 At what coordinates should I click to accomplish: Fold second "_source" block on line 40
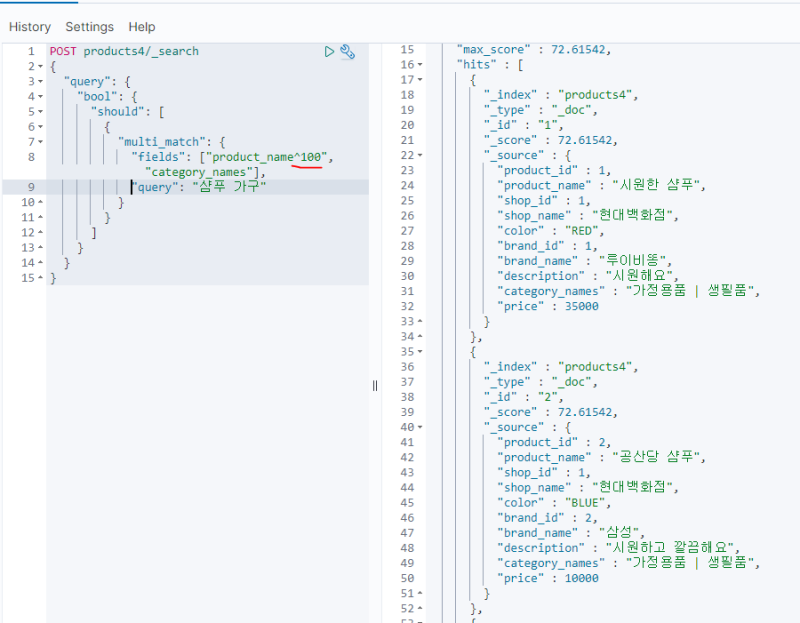[x=419, y=427]
